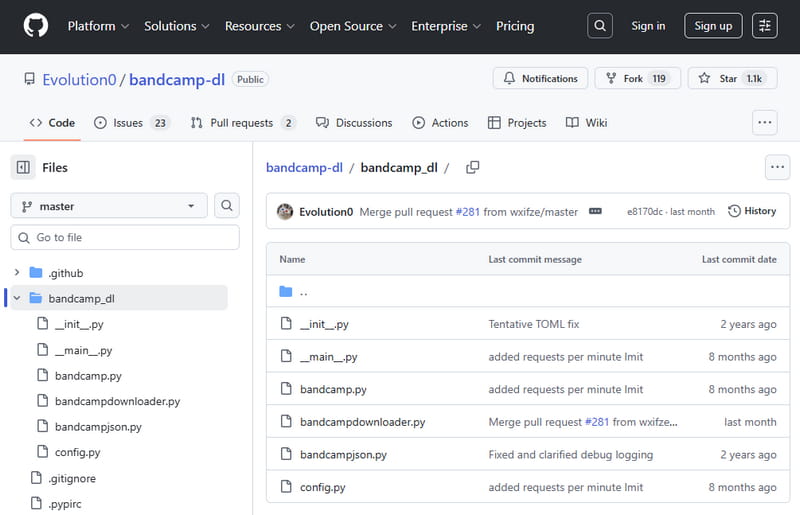Click repository icon before Evolution0
Screen dimensions: 800x515
tap(30, 79)
